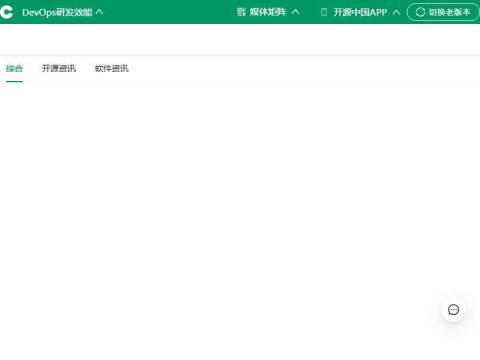Switch to the 开源资讯 tab

(59, 68)
